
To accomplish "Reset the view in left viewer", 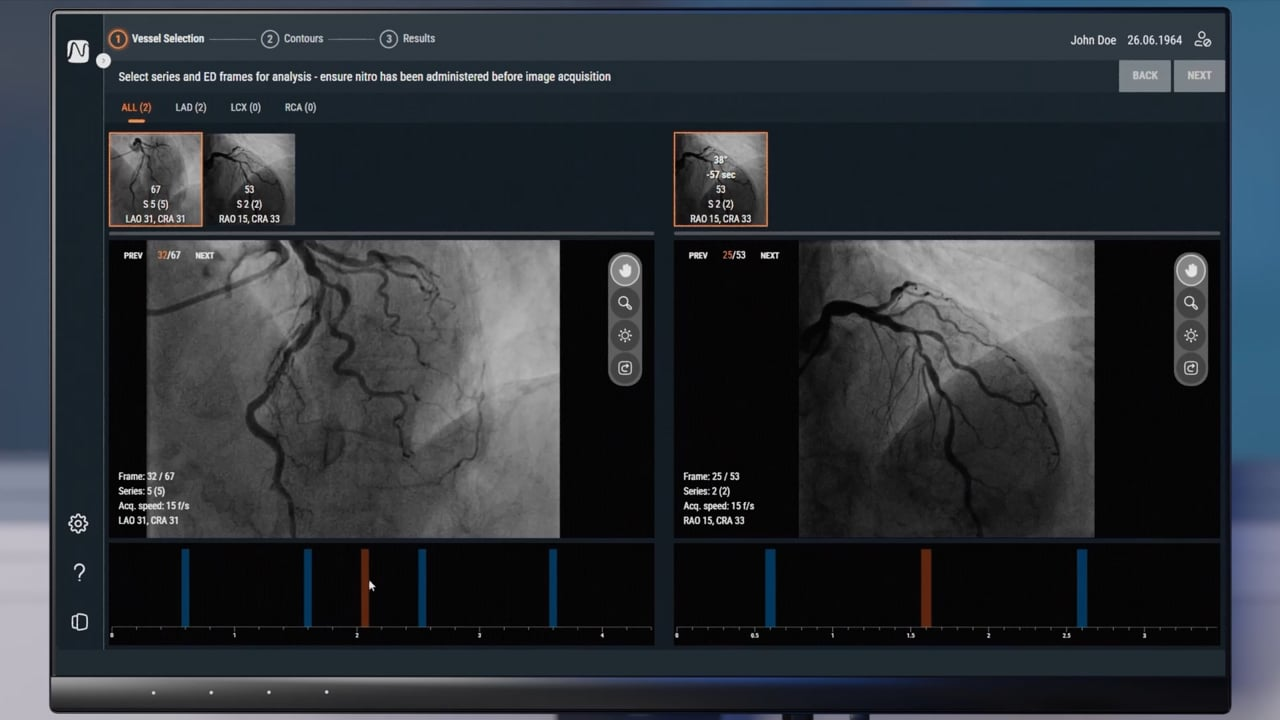I will pos(625,368).
